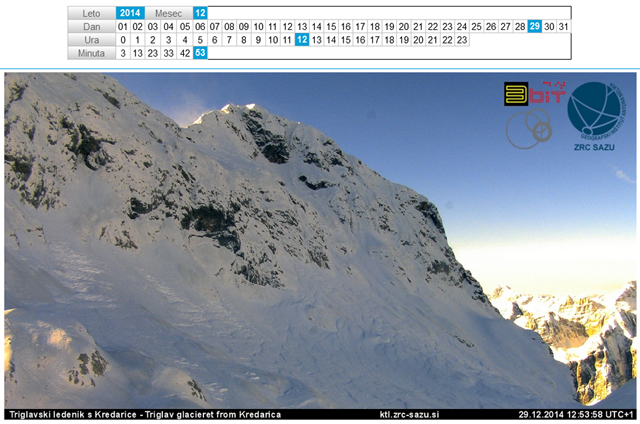Screen dimensions: 640x424
Task: Click the gray gears watermark logo
Action: click(527, 129)
